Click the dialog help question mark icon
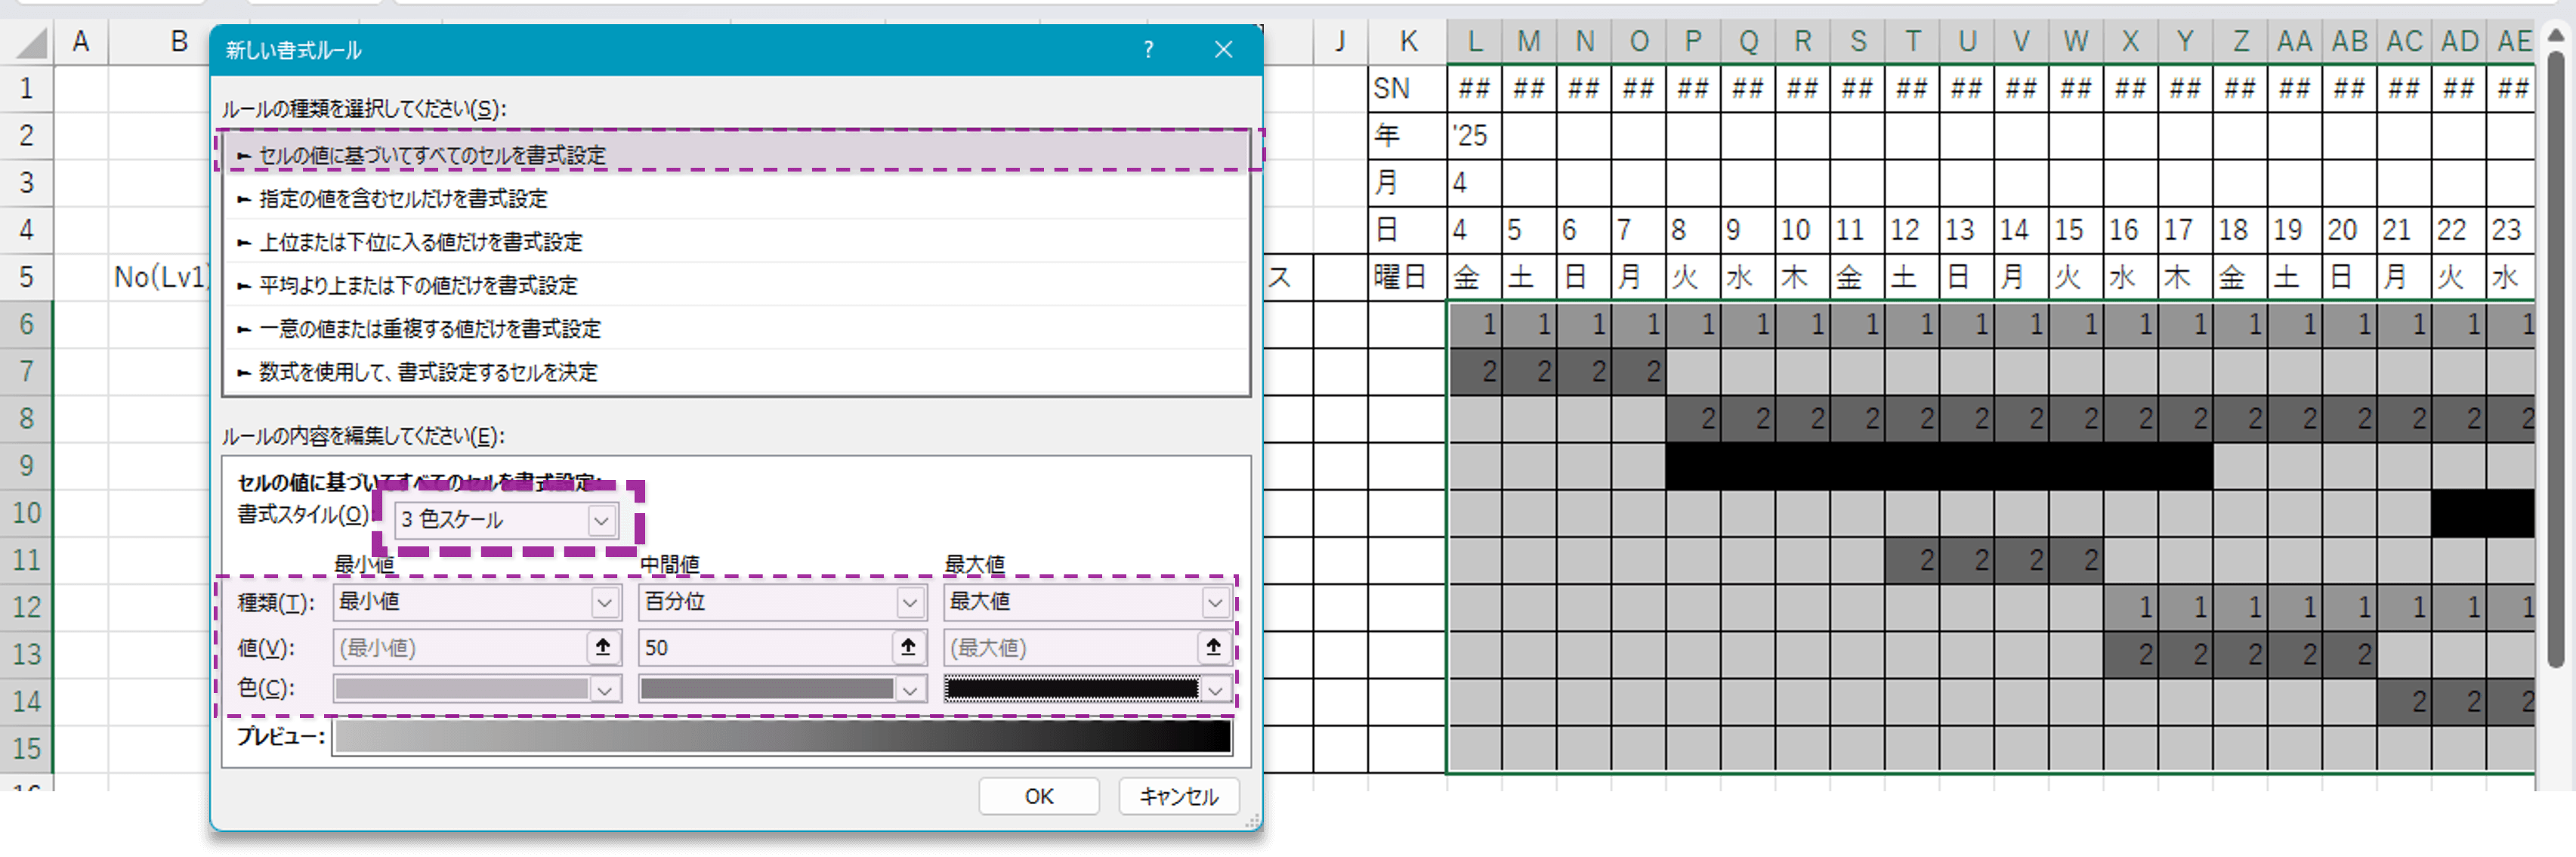 pos(1148,49)
